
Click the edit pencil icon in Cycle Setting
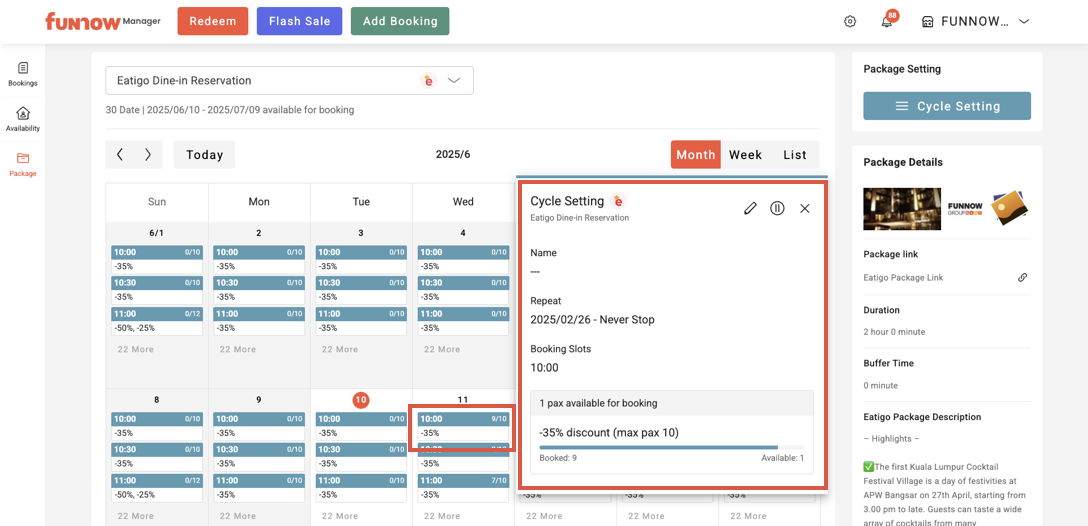(750, 208)
